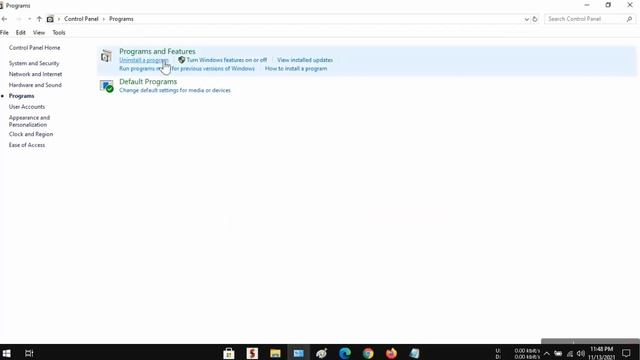
Task: Launch Firefox from the taskbar
Action: click(x=391, y=353)
